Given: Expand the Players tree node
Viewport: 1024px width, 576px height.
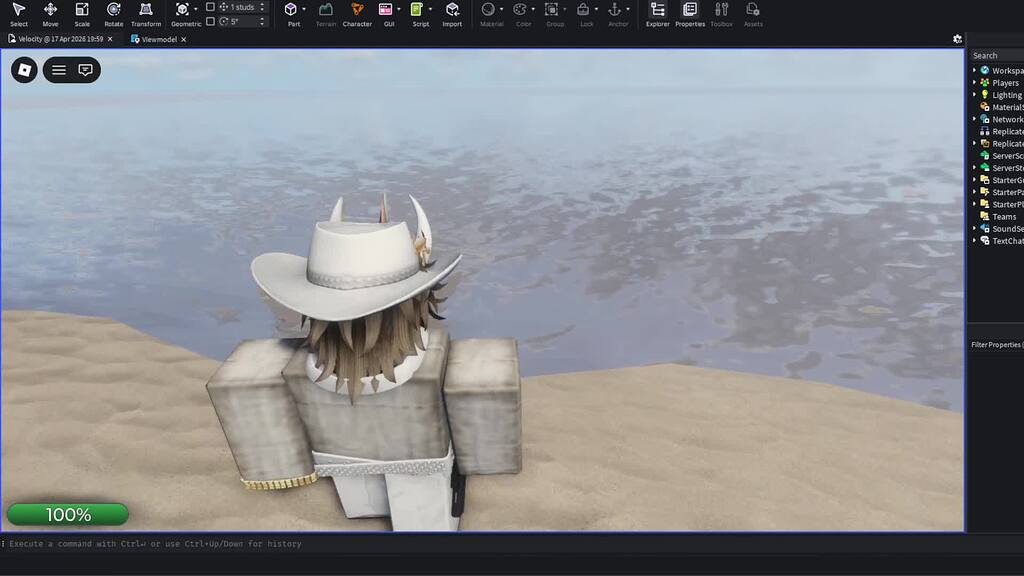Looking at the screenshot, I should [974, 82].
